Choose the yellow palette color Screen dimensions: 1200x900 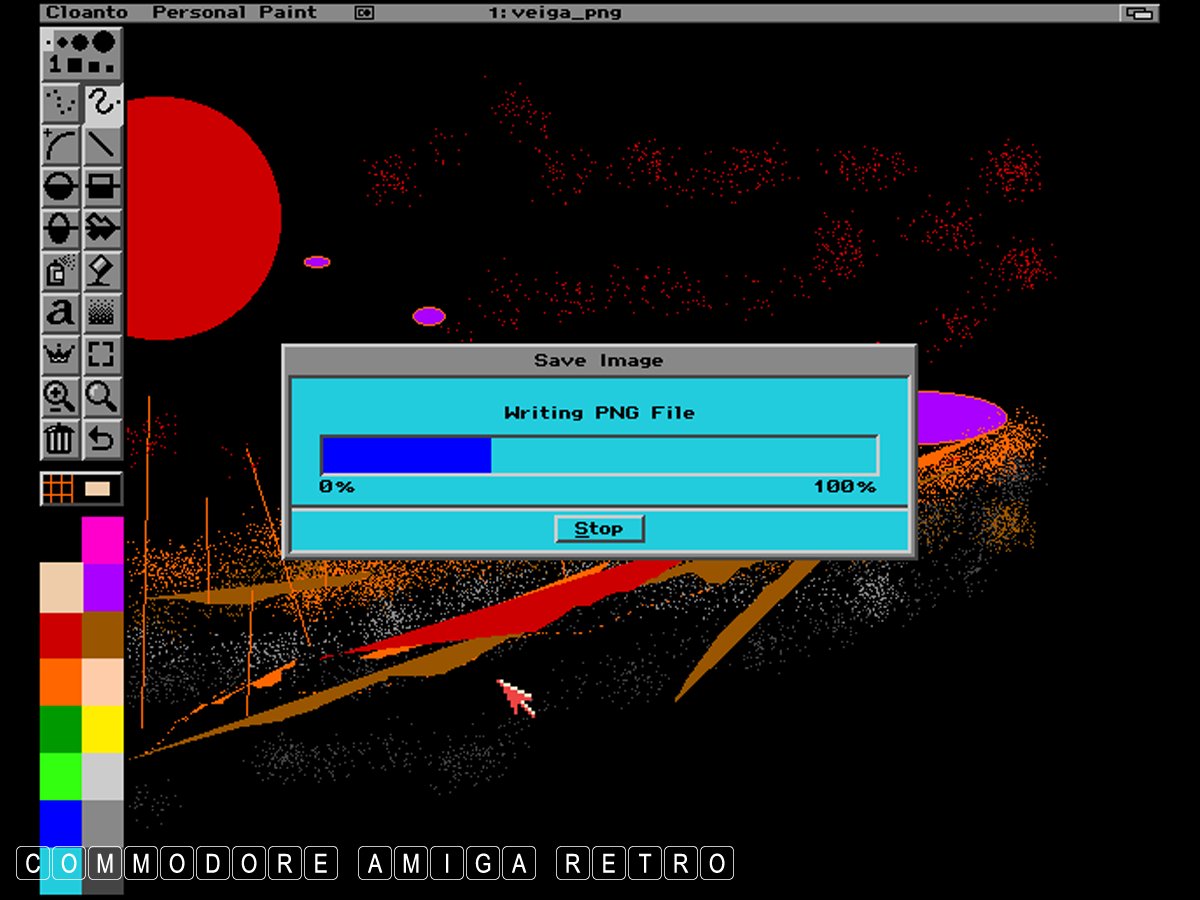[x=102, y=729]
